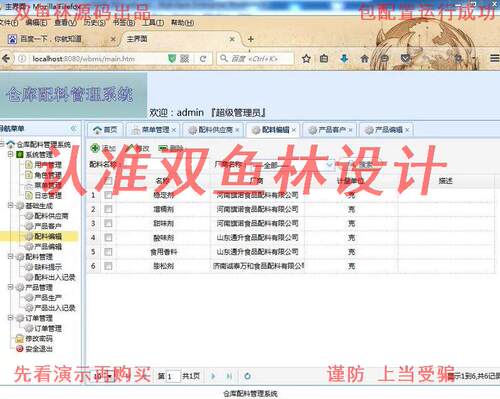The width and height of the screenshot is (500, 399).
Task: Show site information via the info icon
Action: [22, 59]
